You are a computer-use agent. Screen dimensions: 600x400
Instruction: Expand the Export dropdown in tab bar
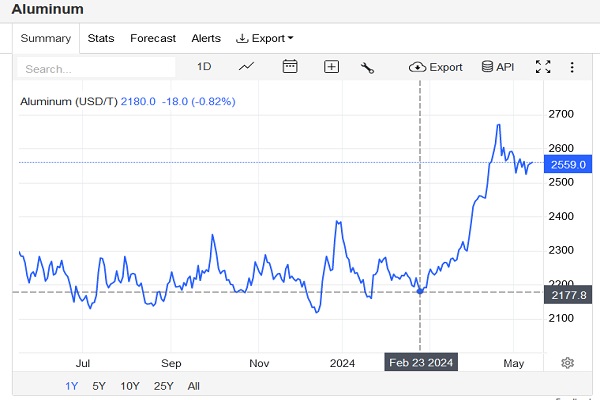pos(265,38)
